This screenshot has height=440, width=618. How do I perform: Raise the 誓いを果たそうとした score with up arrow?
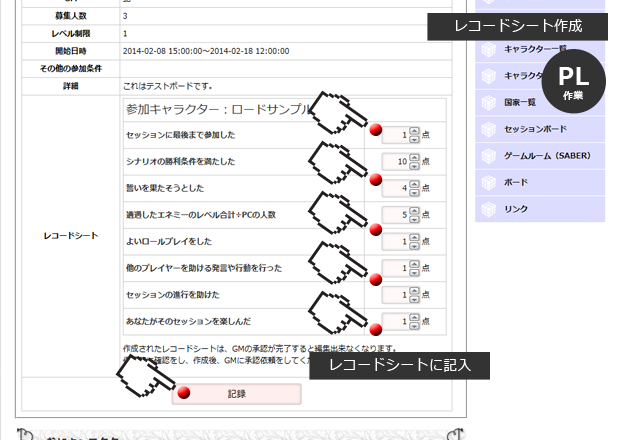tap(414, 185)
